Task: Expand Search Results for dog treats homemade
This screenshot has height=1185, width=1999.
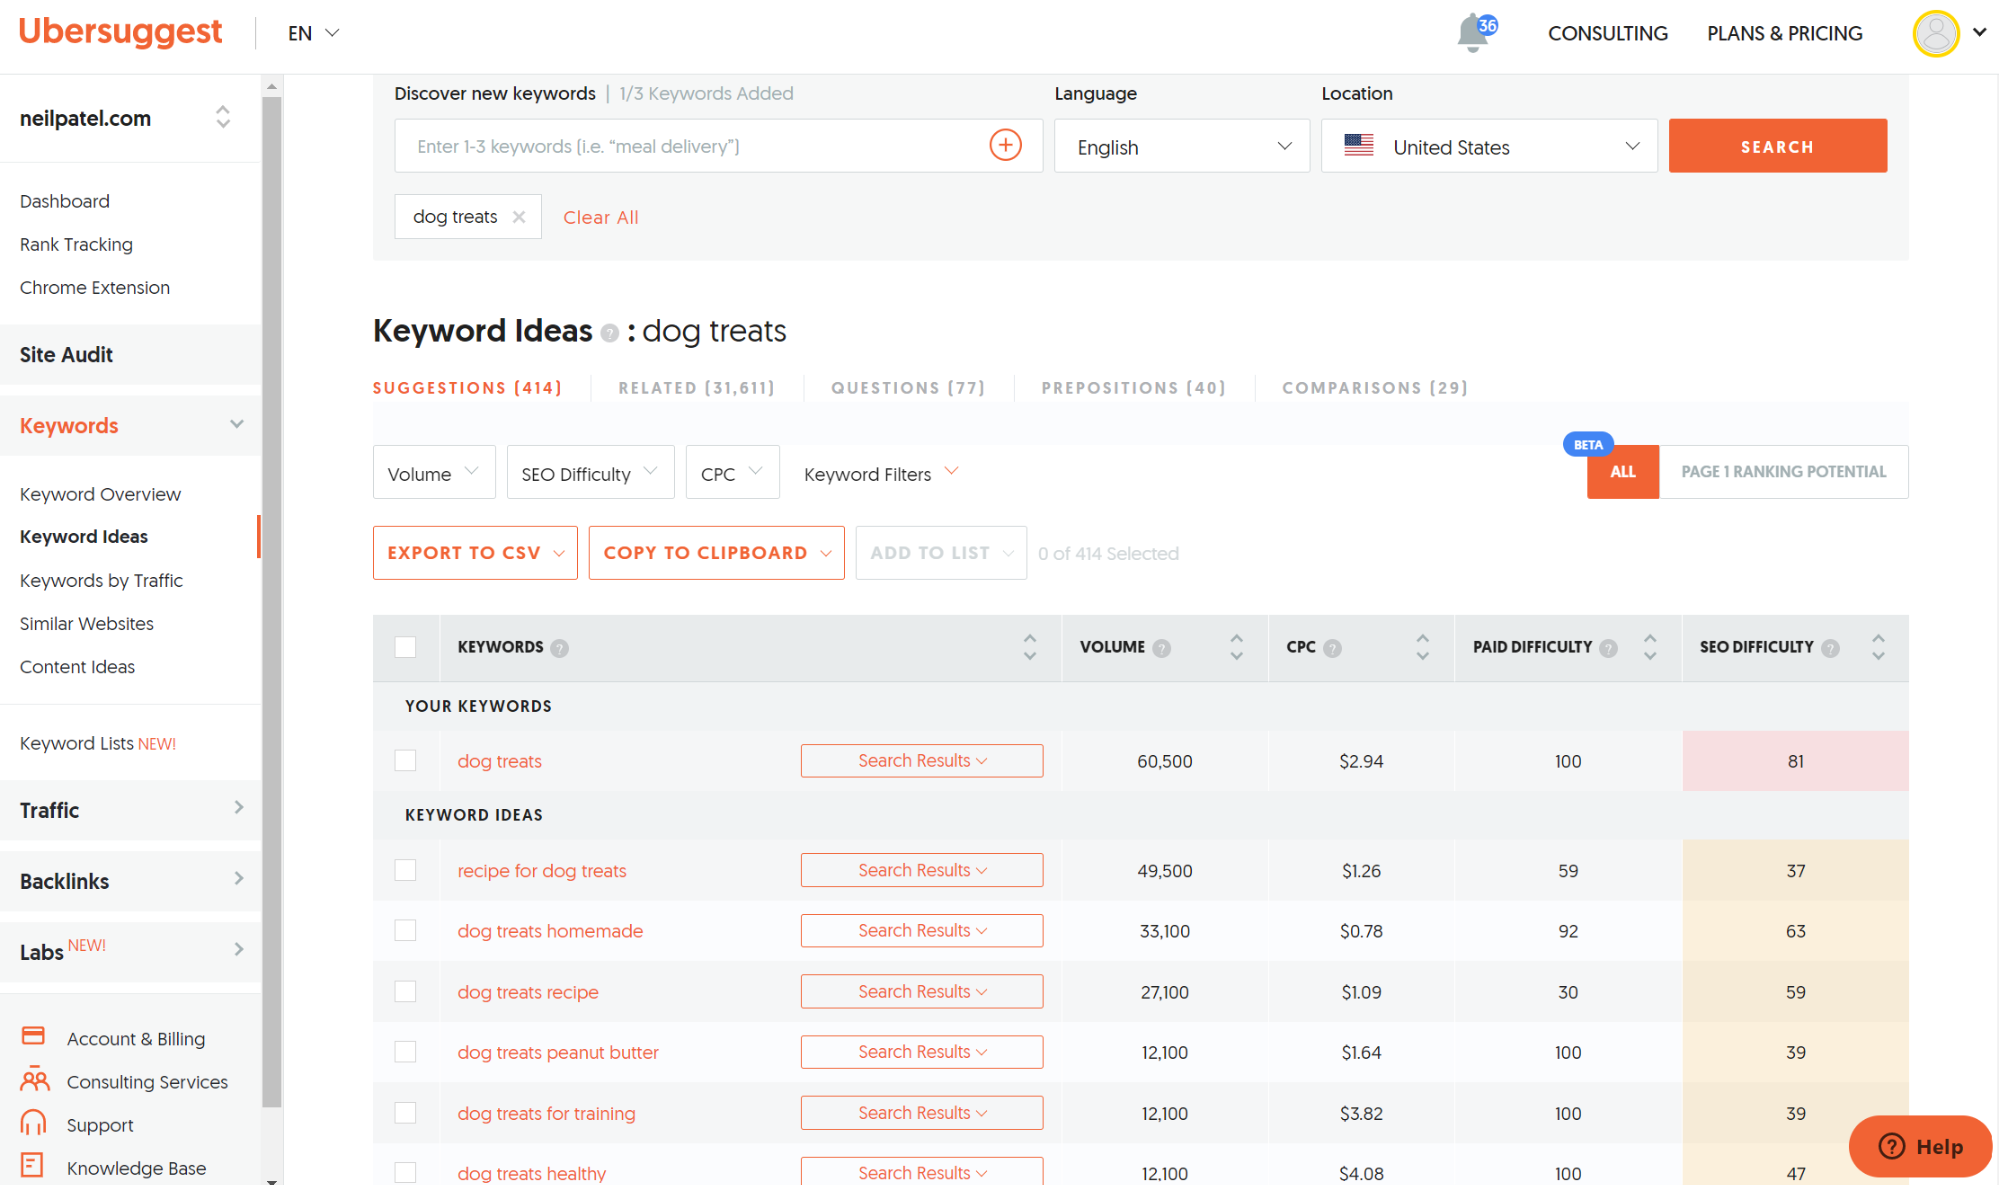Action: coord(921,930)
